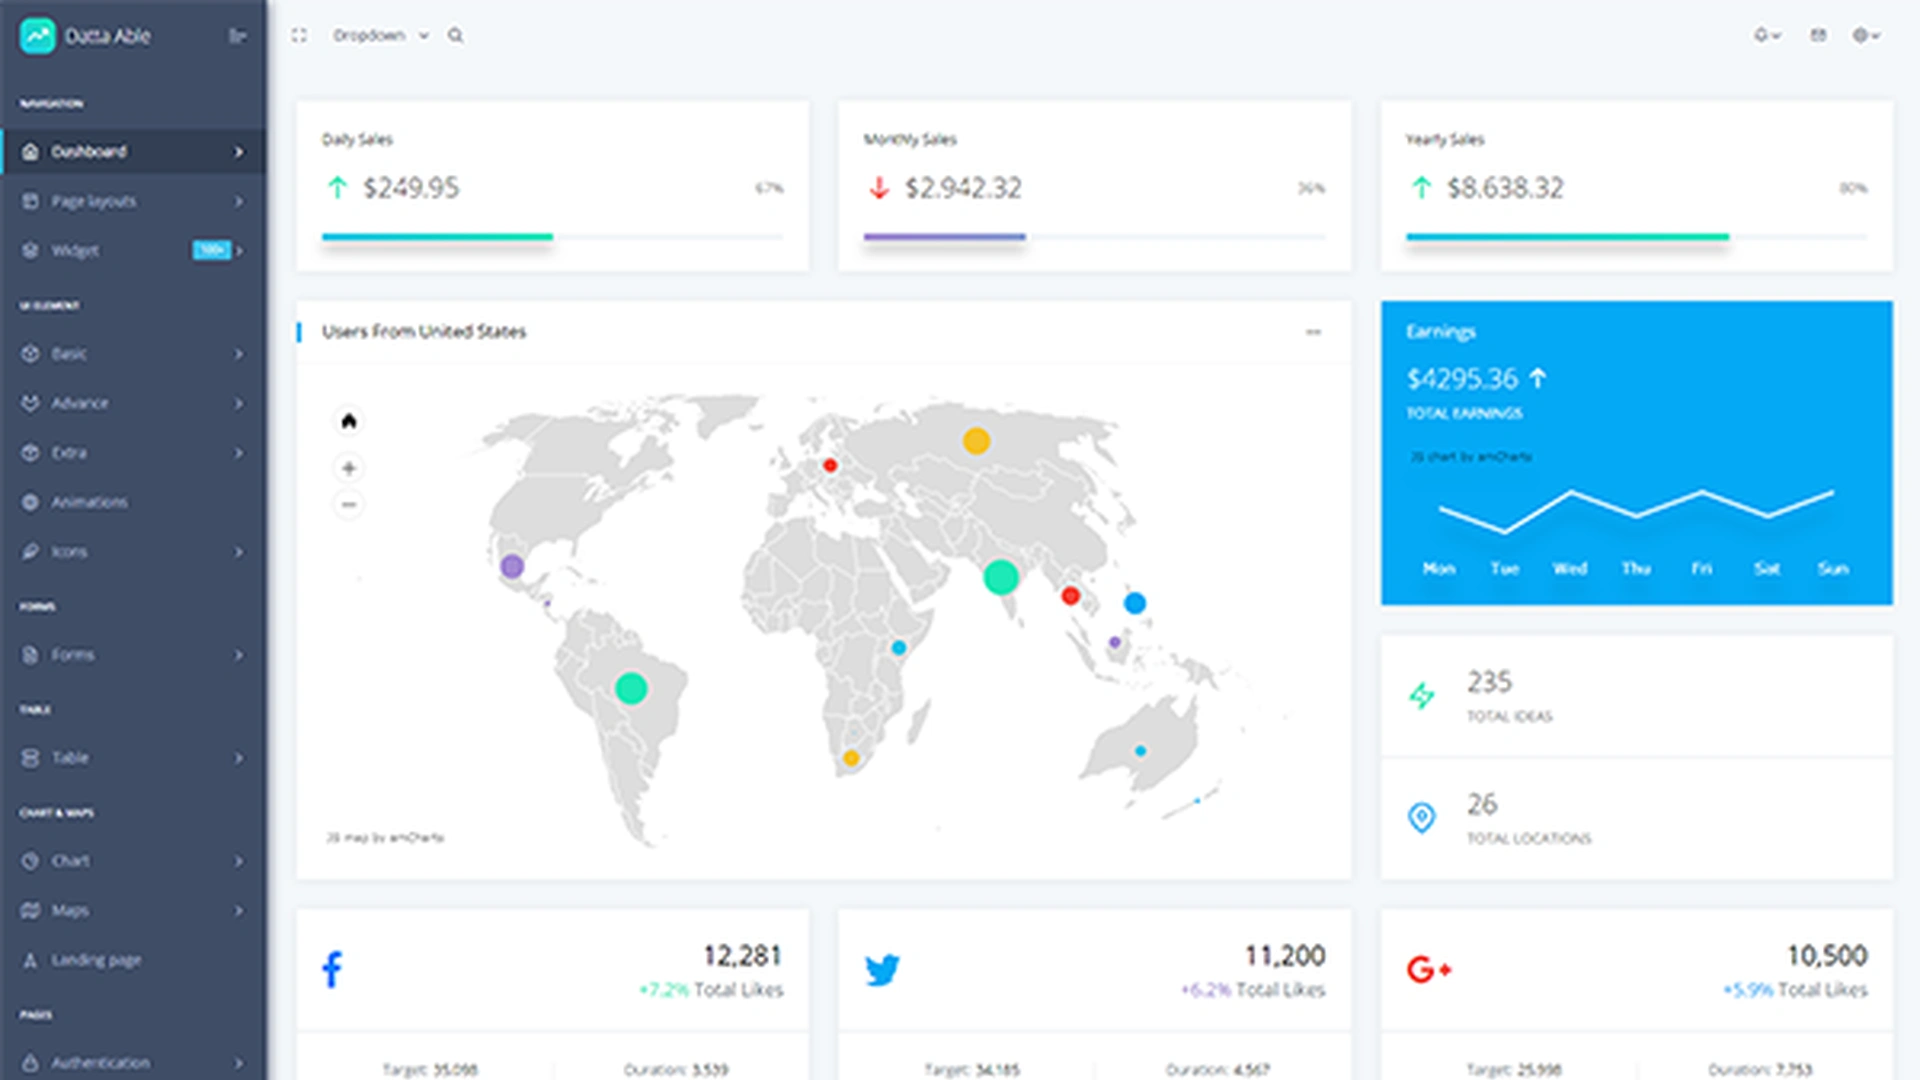Collapse sidebar using menu toggle icon
1920x1080 pixels.
click(x=237, y=36)
